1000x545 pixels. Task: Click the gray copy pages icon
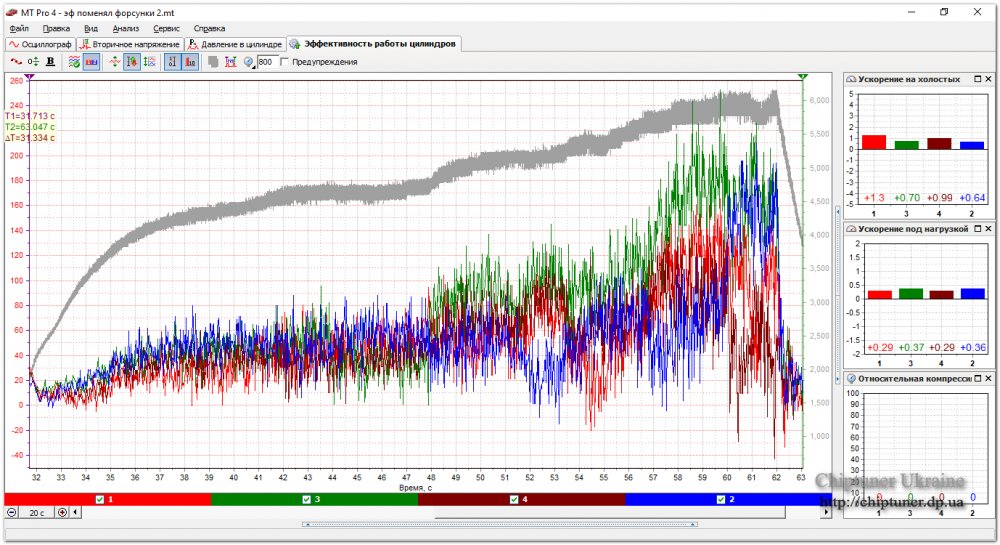[x=213, y=62]
